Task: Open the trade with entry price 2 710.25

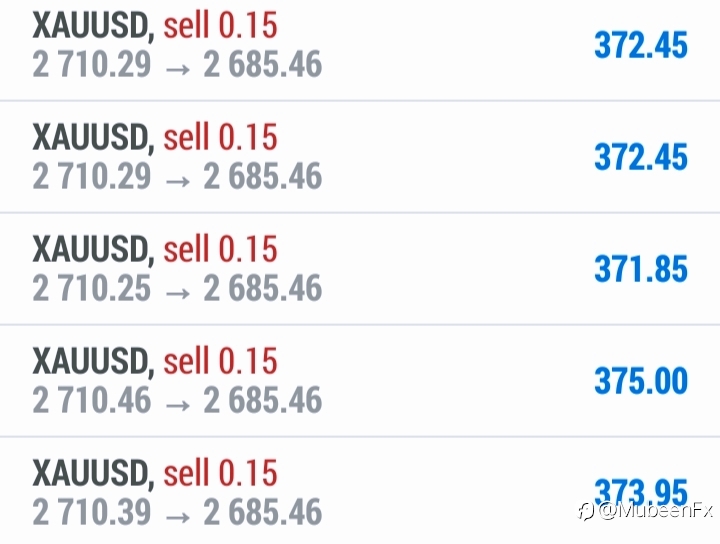Action: pyautogui.click(x=360, y=269)
